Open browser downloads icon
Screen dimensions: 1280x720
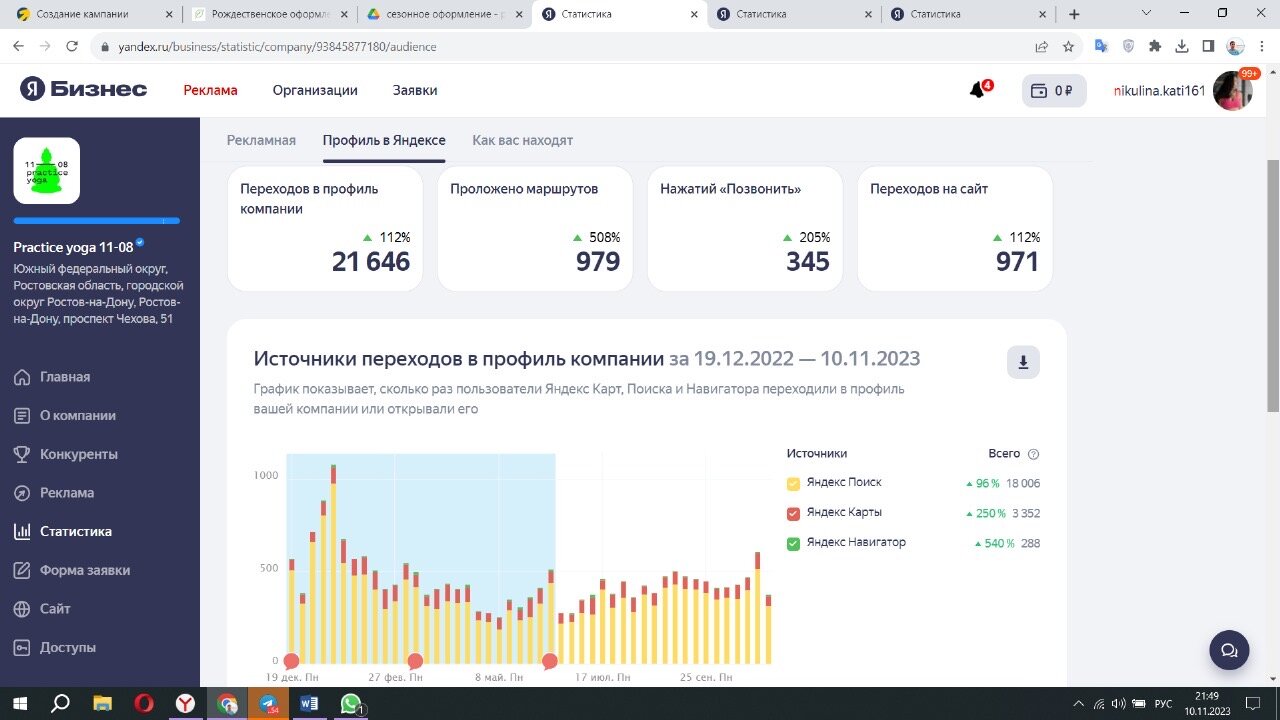[x=1182, y=46]
